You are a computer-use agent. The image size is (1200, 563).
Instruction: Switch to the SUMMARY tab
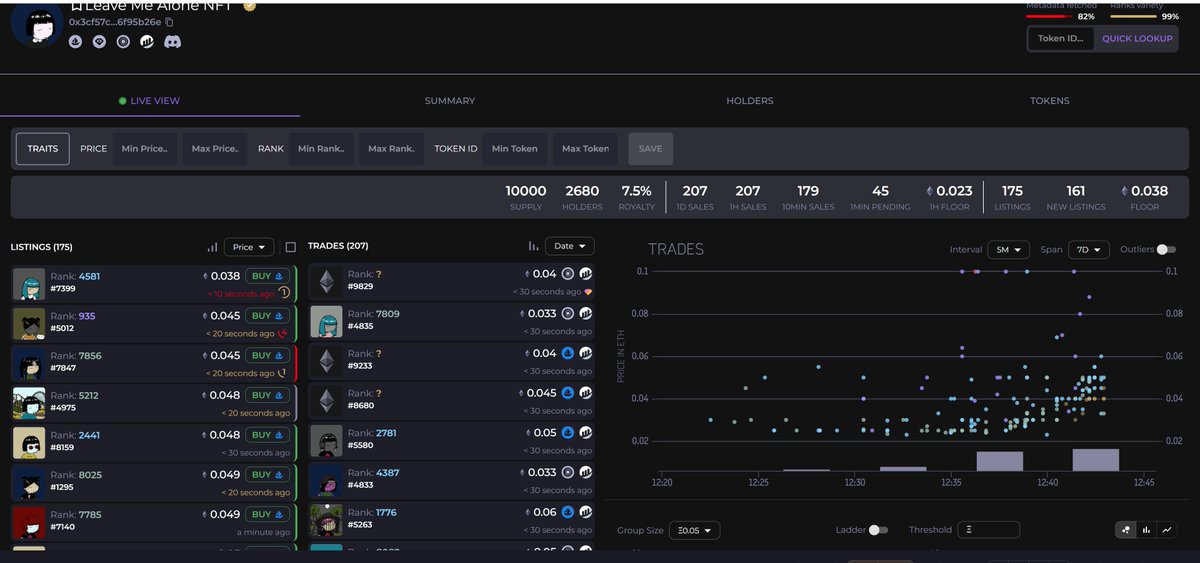450,101
